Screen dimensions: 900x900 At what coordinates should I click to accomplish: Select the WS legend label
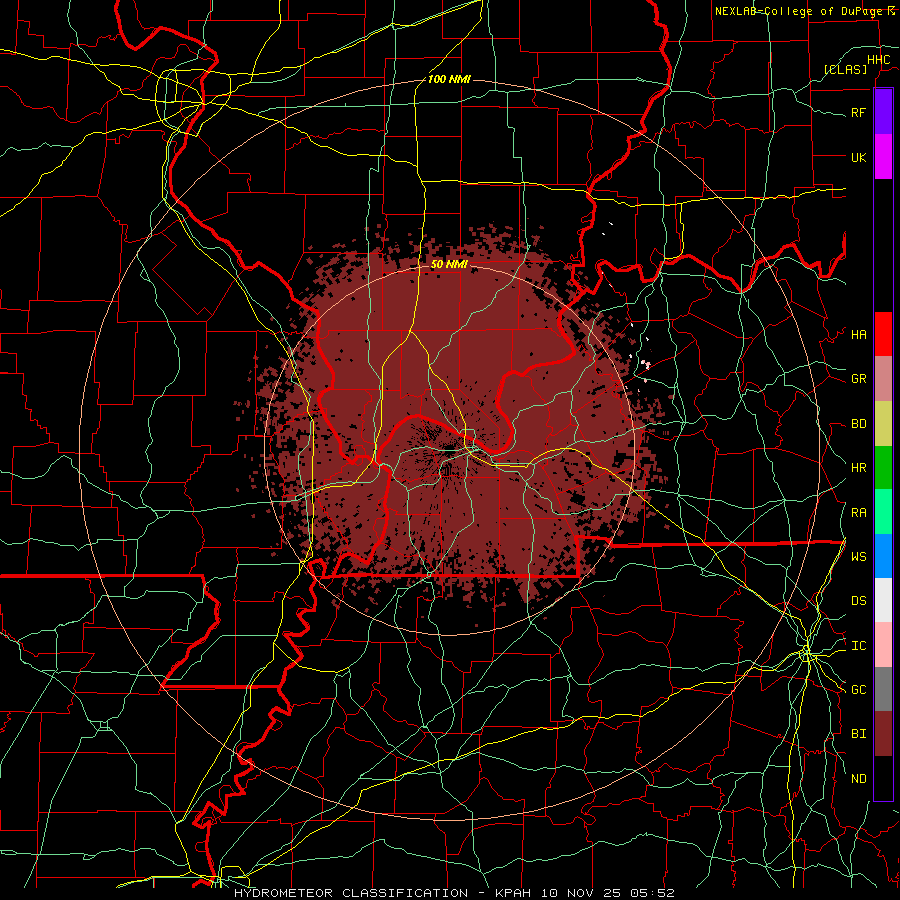858,557
